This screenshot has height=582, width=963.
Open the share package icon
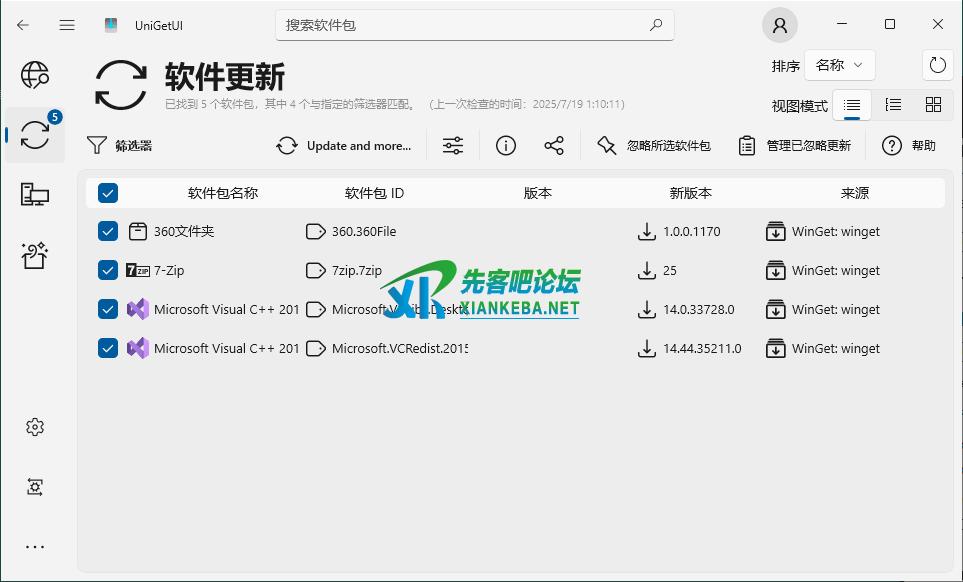pyautogui.click(x=554, y=146)
